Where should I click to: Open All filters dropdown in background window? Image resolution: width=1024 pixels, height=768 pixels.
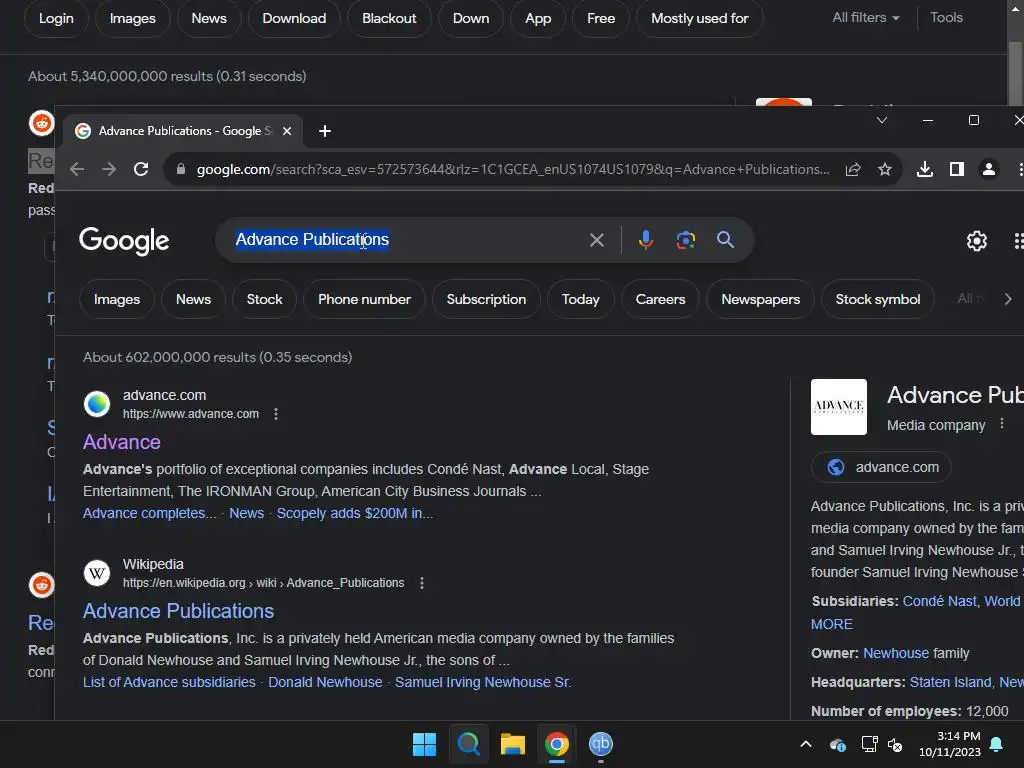coord(866,18)
